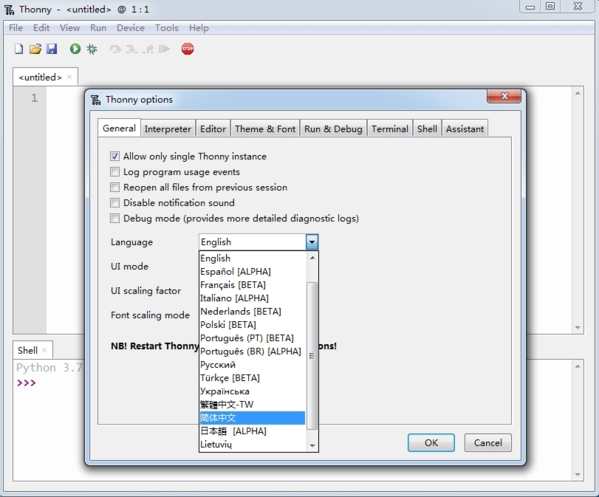
Task: Switch to the Interpreter tab
Action: pos(168,129)
